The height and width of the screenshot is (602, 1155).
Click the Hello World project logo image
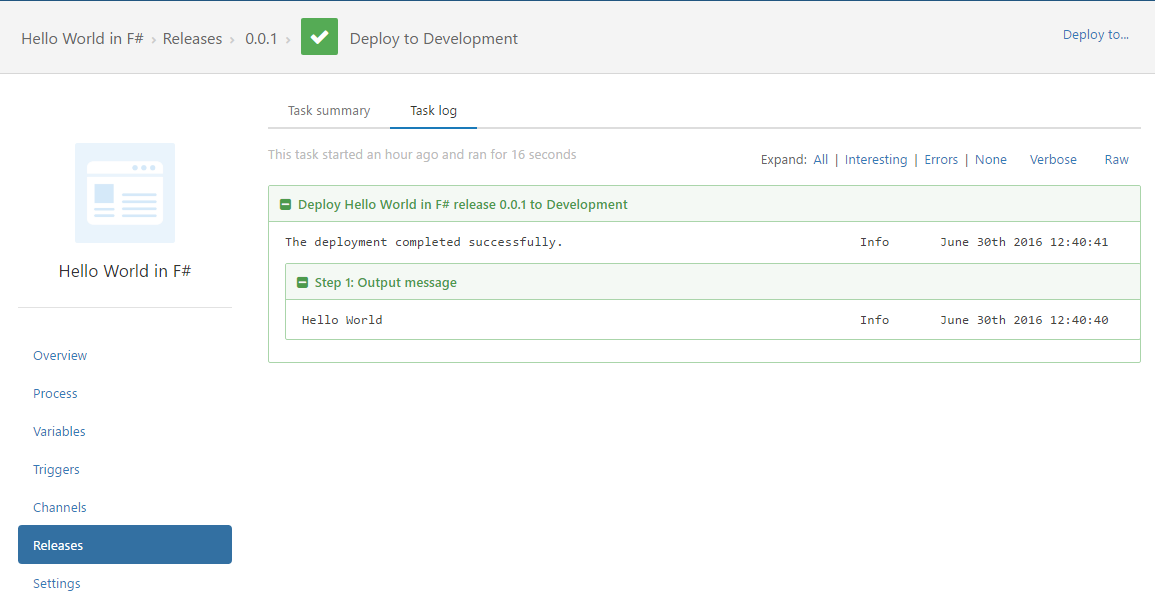tap(125, 193)
